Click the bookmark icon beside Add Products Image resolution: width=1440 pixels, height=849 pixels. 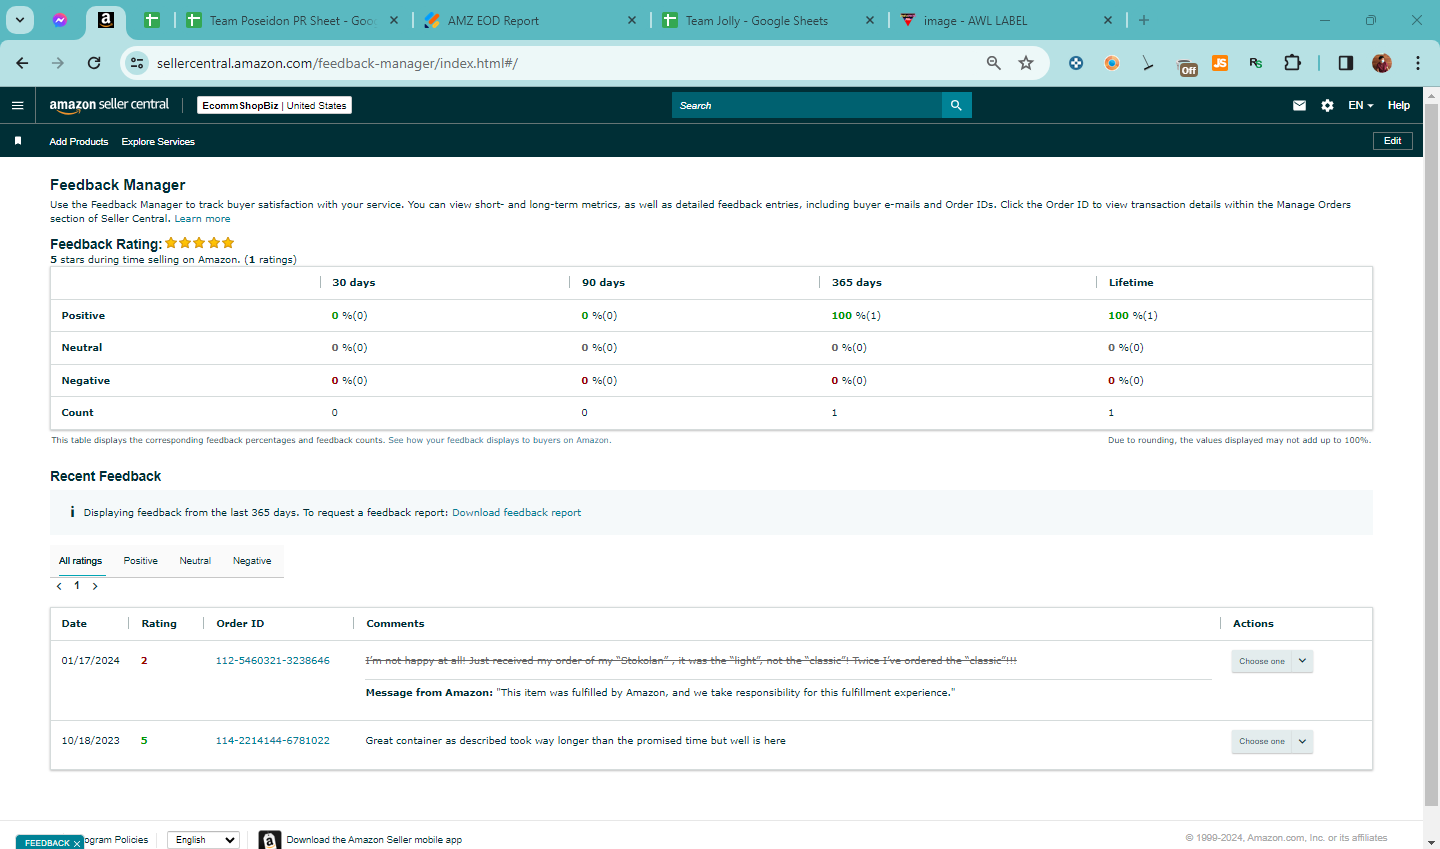(18, 141)
